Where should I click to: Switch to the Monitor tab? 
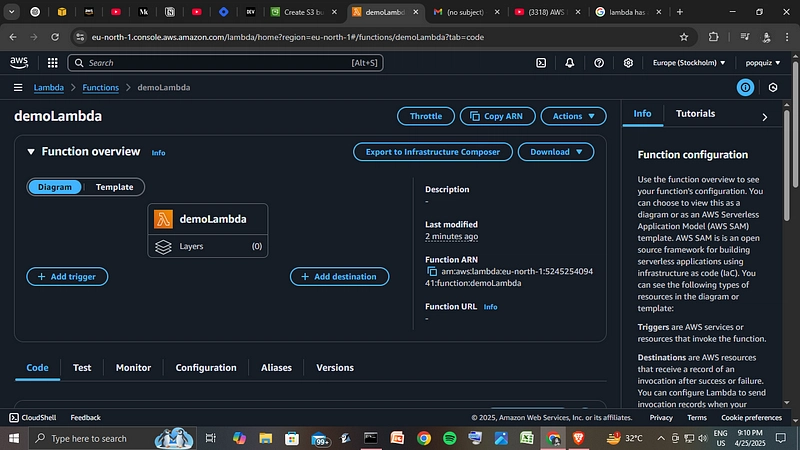(133, 367)
